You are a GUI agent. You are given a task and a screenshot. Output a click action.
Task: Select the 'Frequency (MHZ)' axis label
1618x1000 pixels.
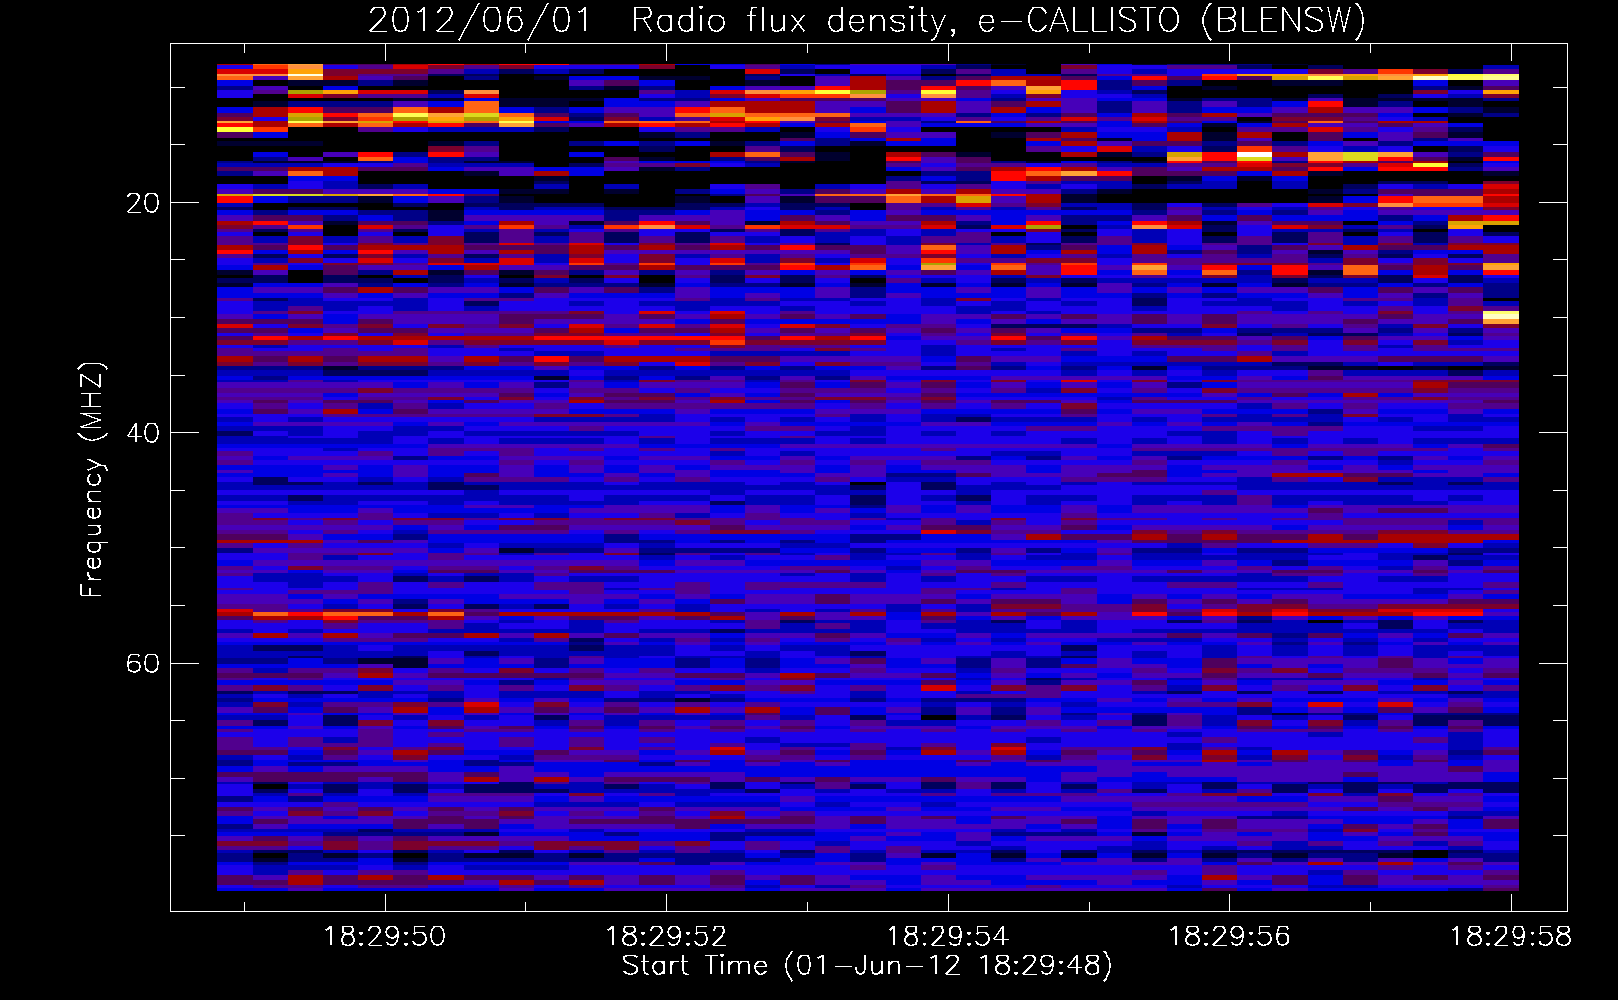(92, 480)
